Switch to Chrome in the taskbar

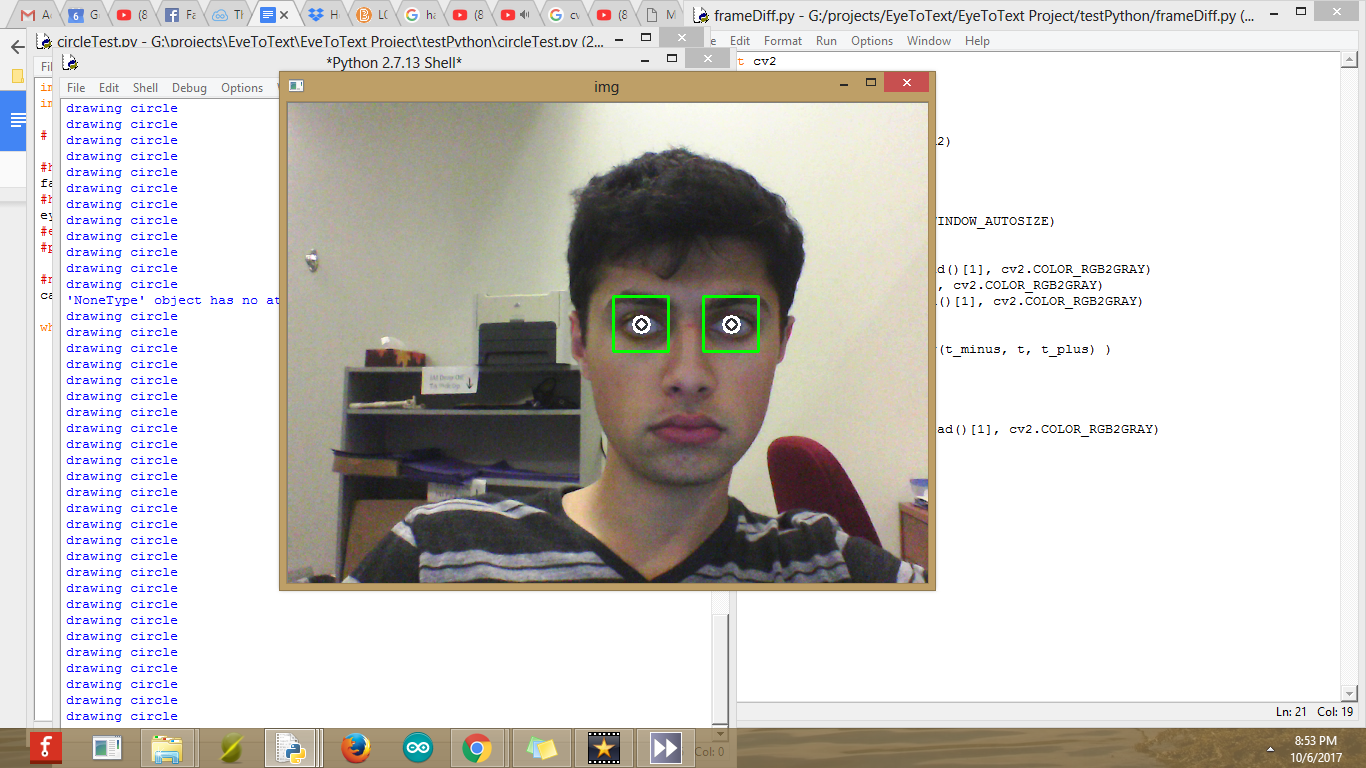tap(477, 747)
